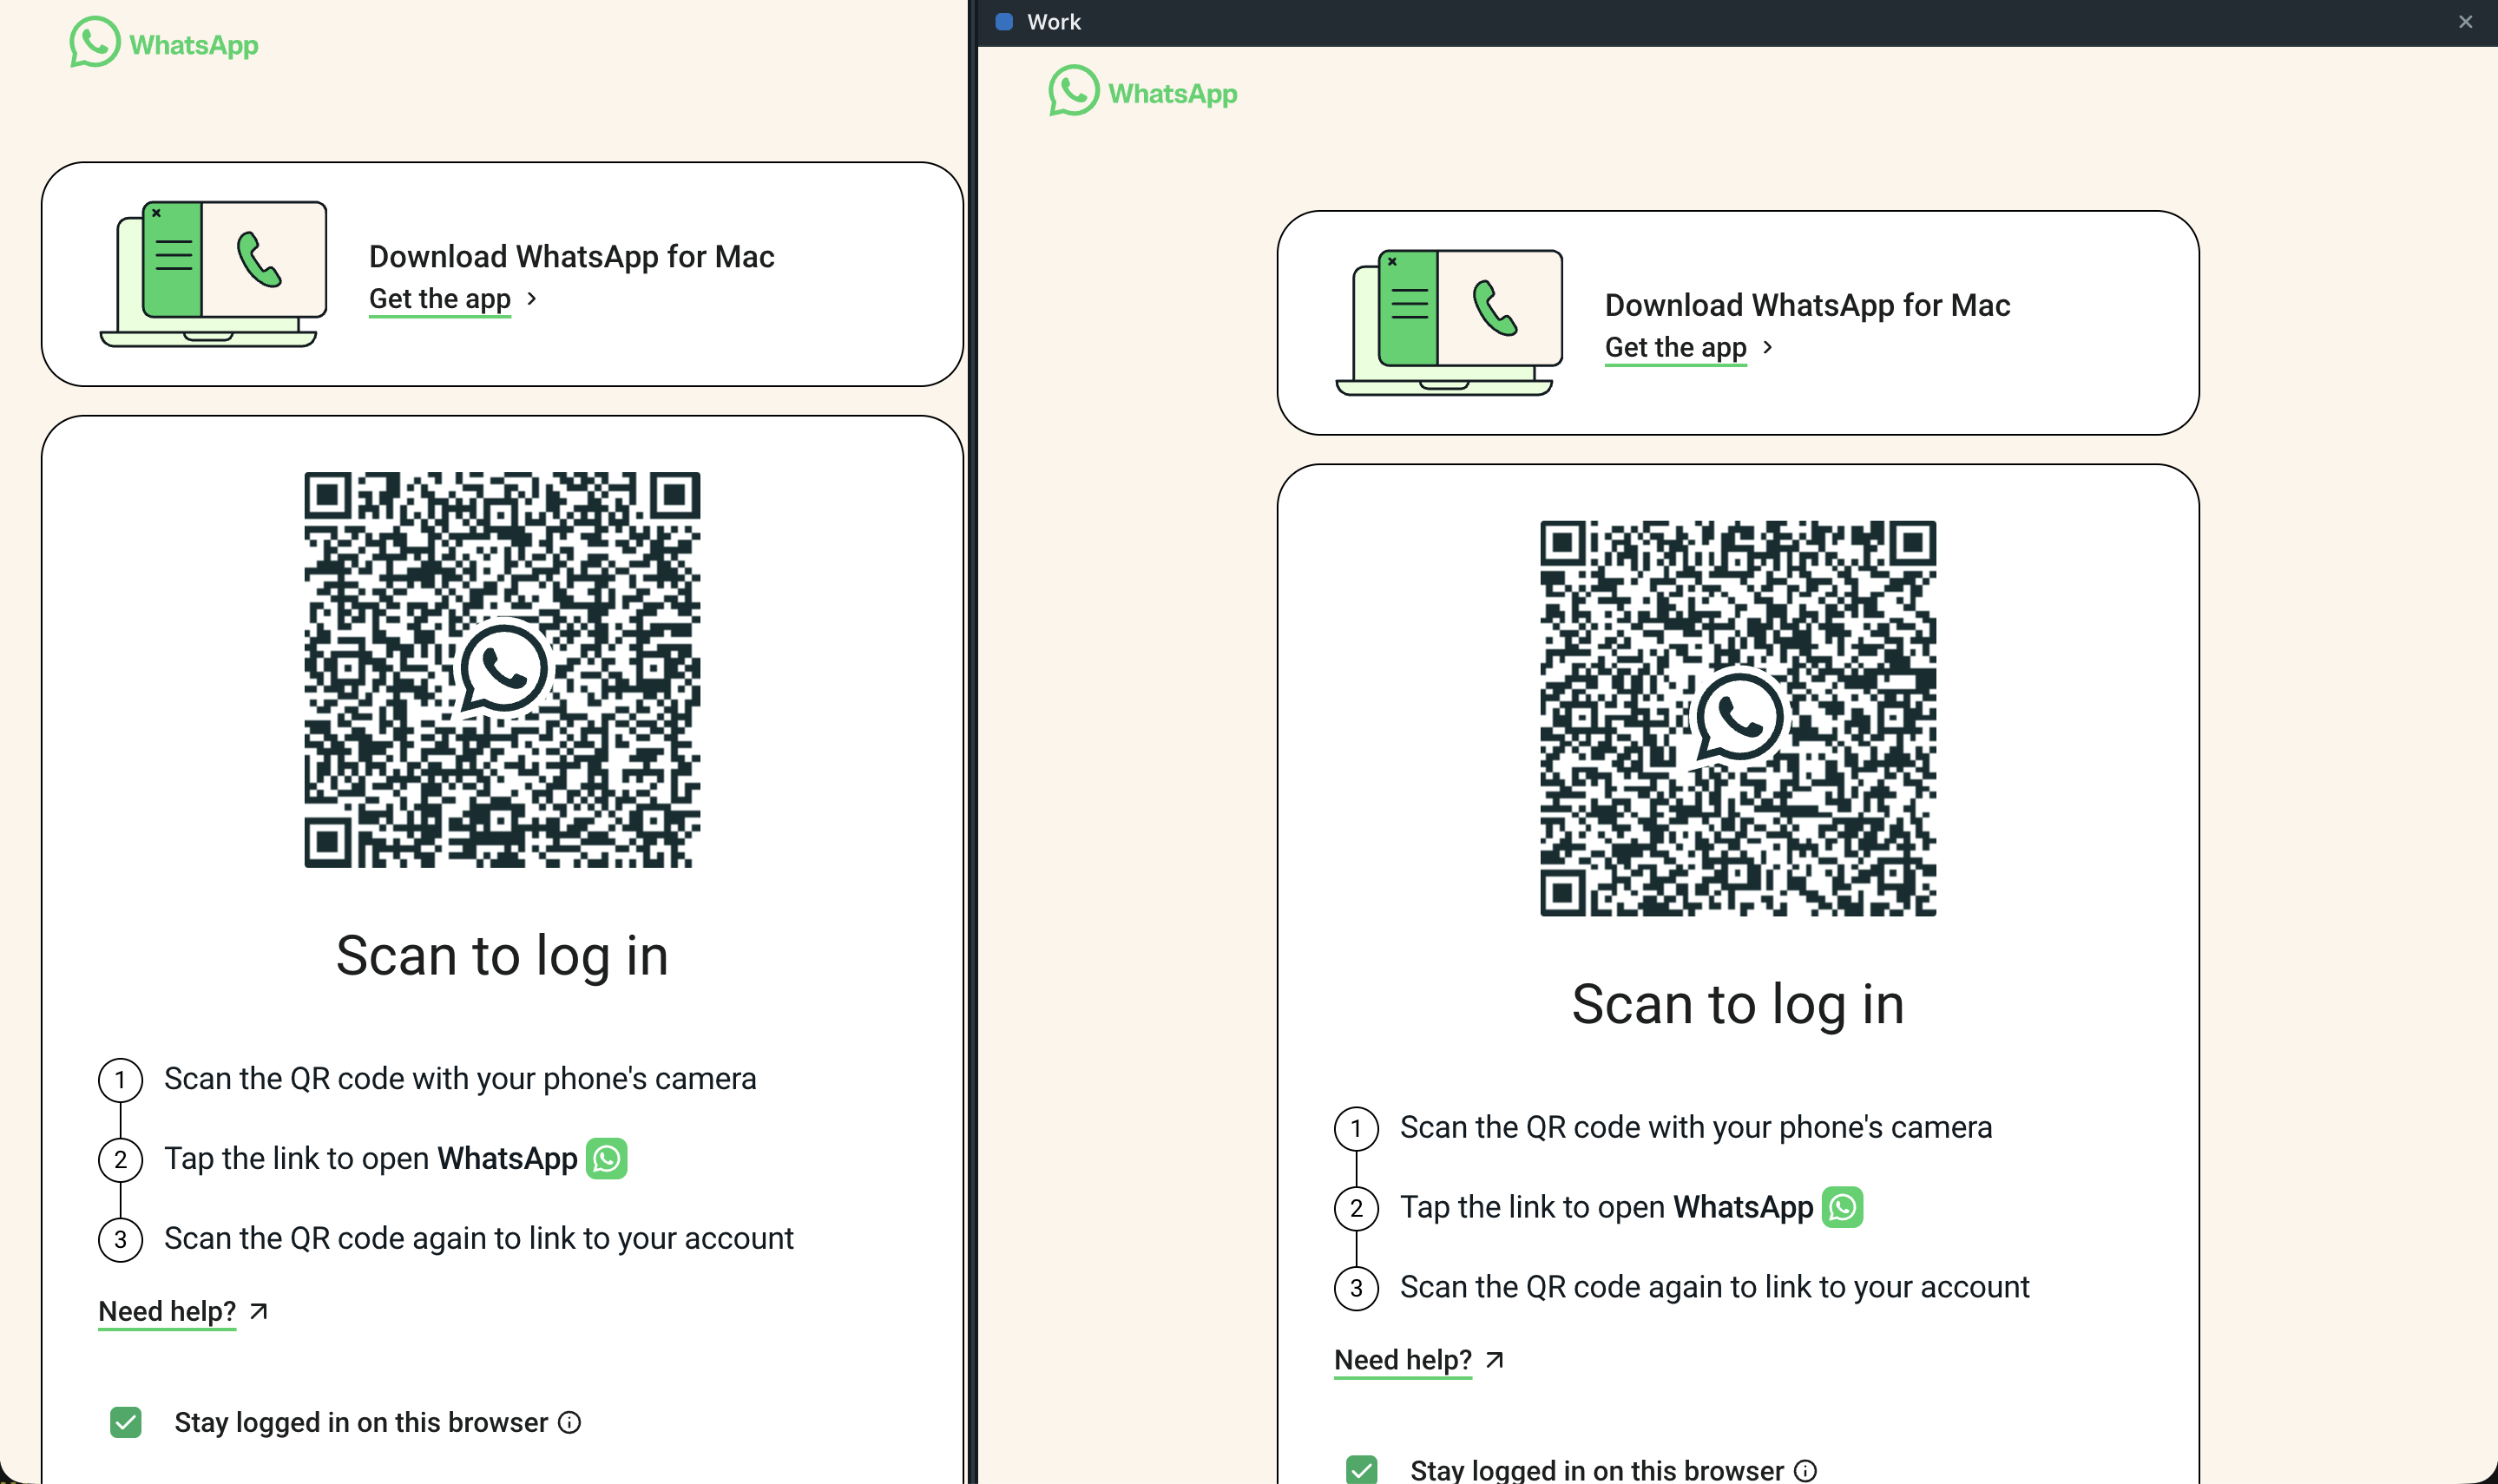Click the QR code in the left window

point(502,669)
